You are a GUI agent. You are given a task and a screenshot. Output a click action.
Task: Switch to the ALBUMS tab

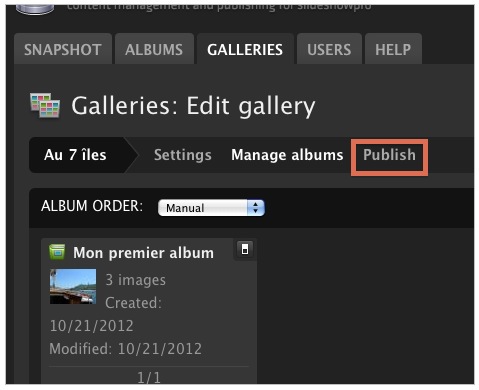(154, 49)
